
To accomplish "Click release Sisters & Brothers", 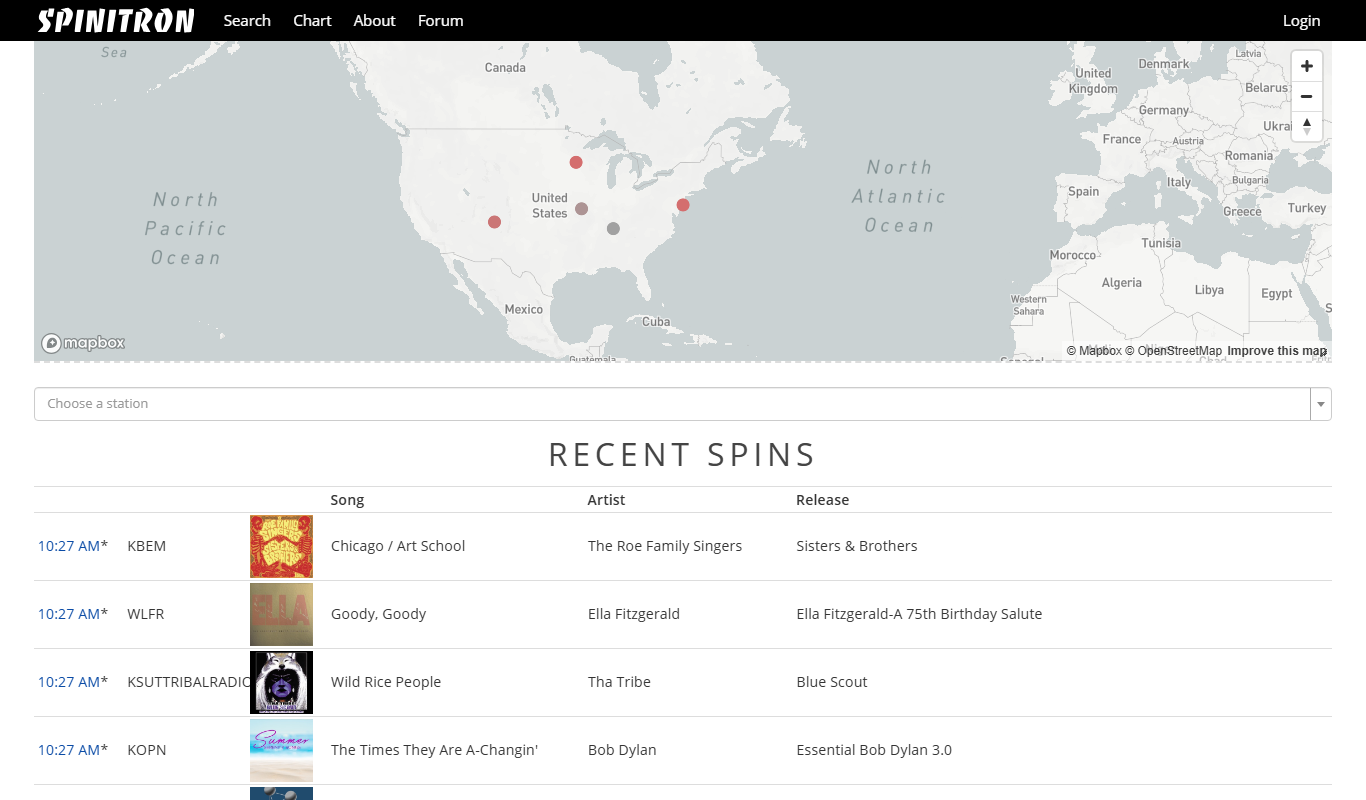I will pyautogui.click(x=857, y=546).
